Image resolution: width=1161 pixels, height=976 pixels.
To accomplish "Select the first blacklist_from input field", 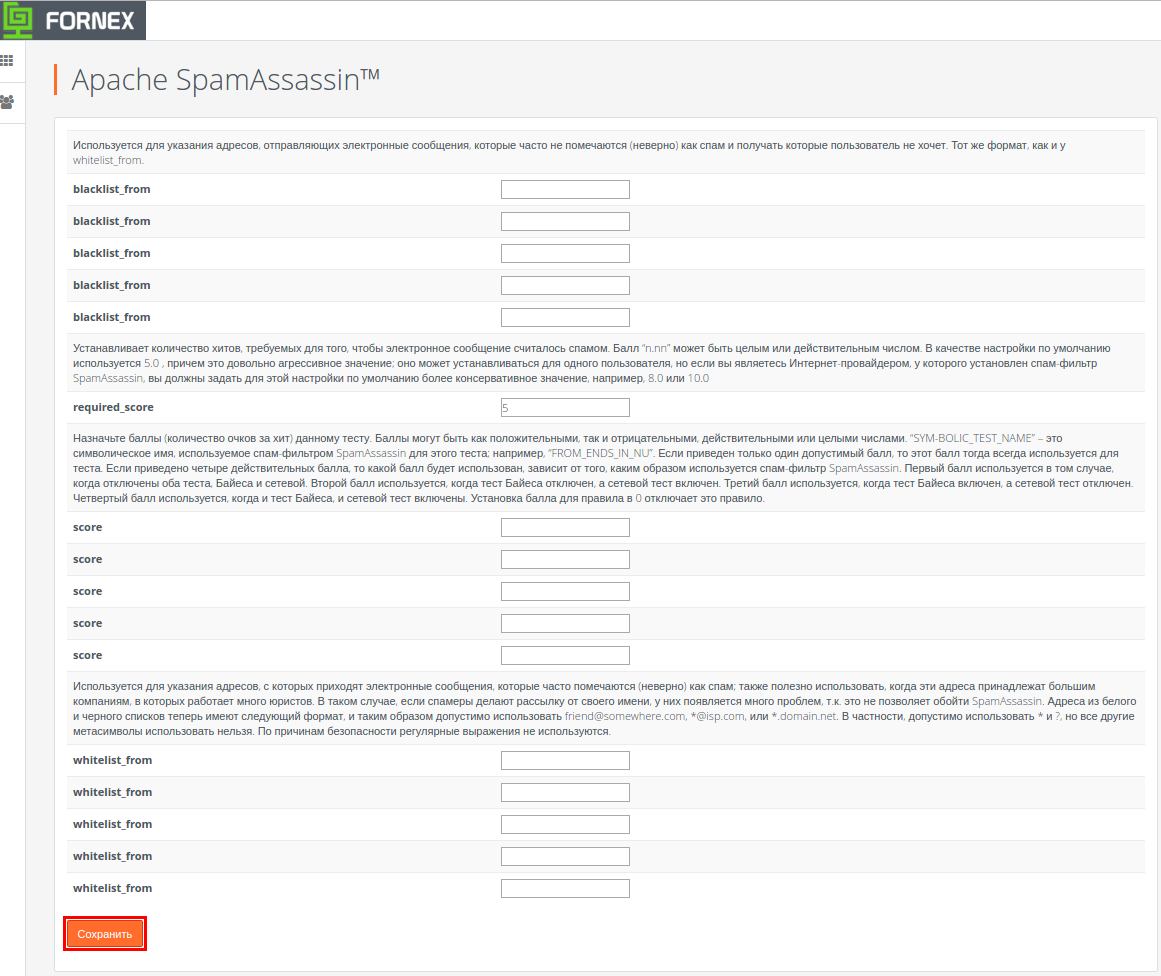I will click(x=565, y=190).
